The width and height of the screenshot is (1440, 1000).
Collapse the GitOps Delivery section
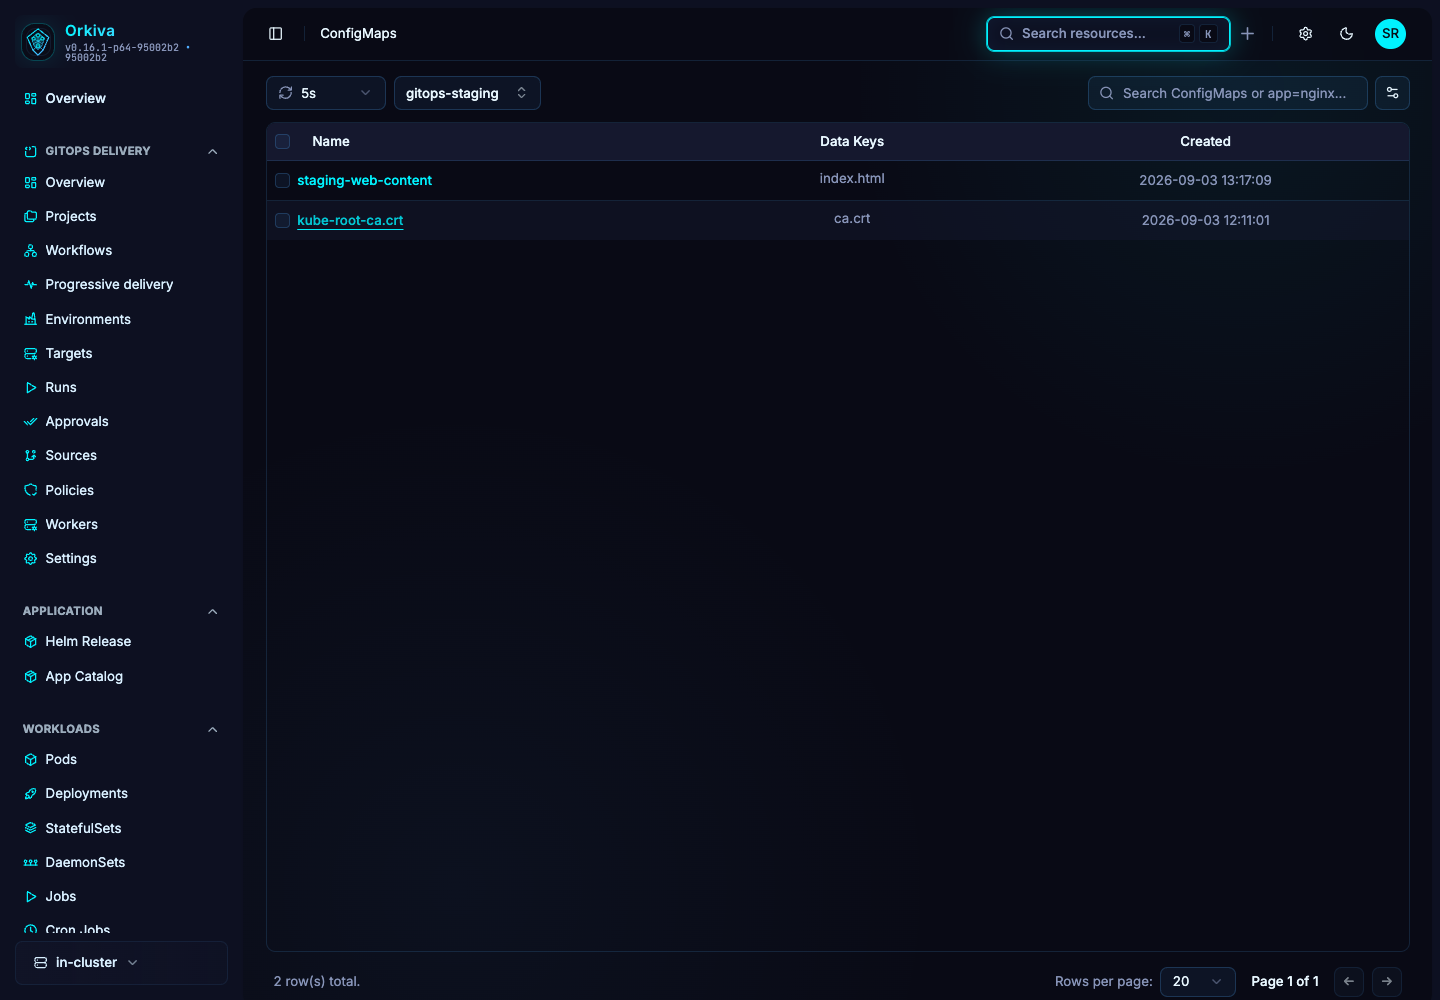pos(212,151)
